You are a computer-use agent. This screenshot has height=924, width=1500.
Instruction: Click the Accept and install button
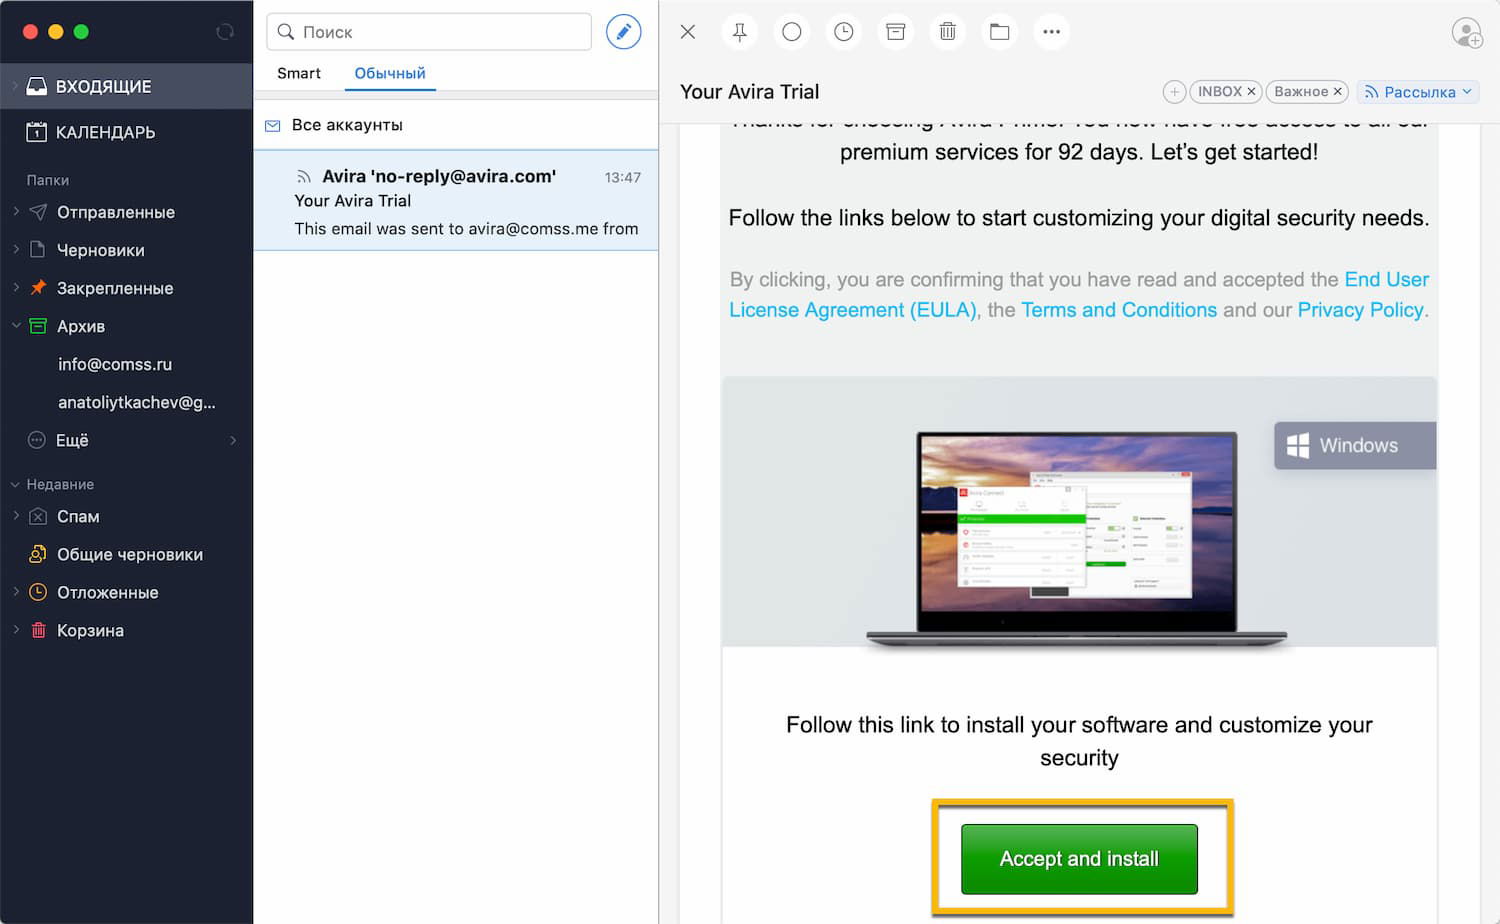1079,859
